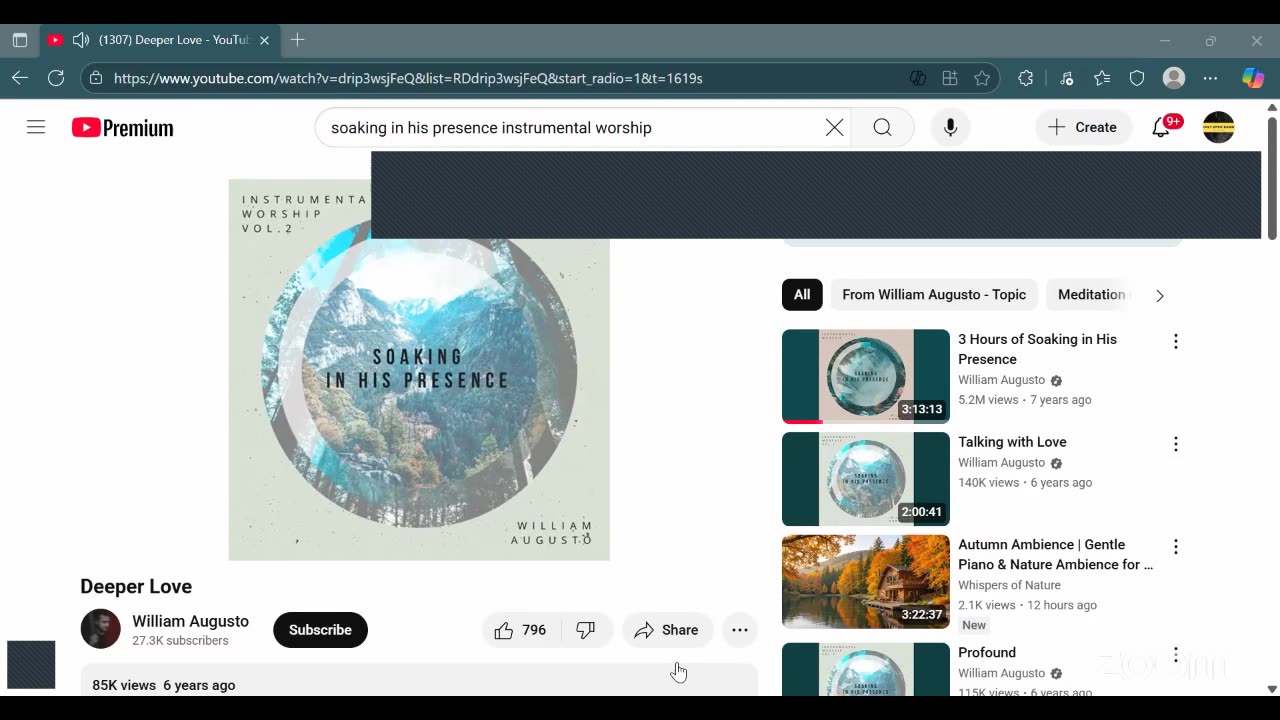
Task: Like the Deeper Love video
Action: [x=521, y=630]
